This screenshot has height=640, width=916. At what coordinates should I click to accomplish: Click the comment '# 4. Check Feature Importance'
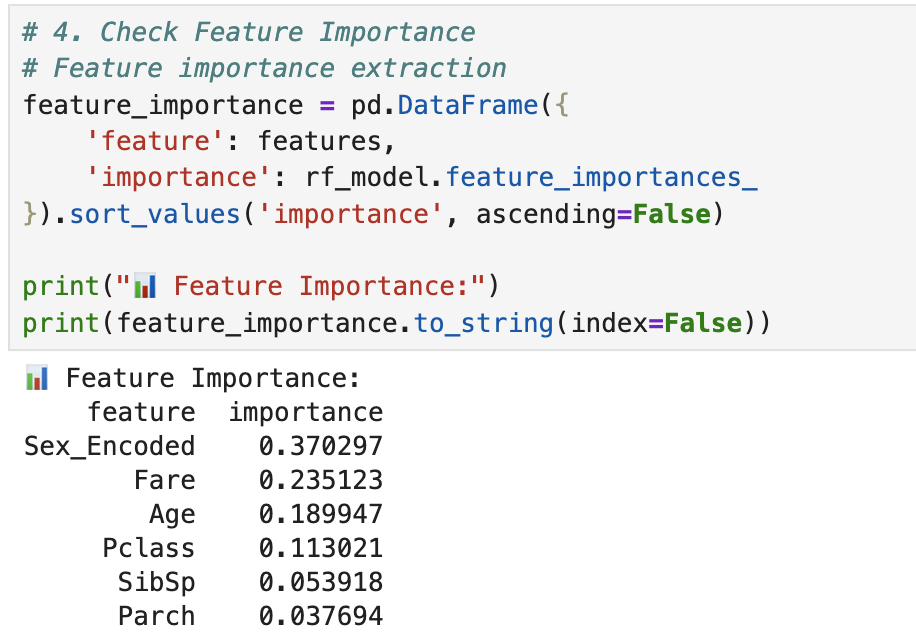click(x=249, y=32)
